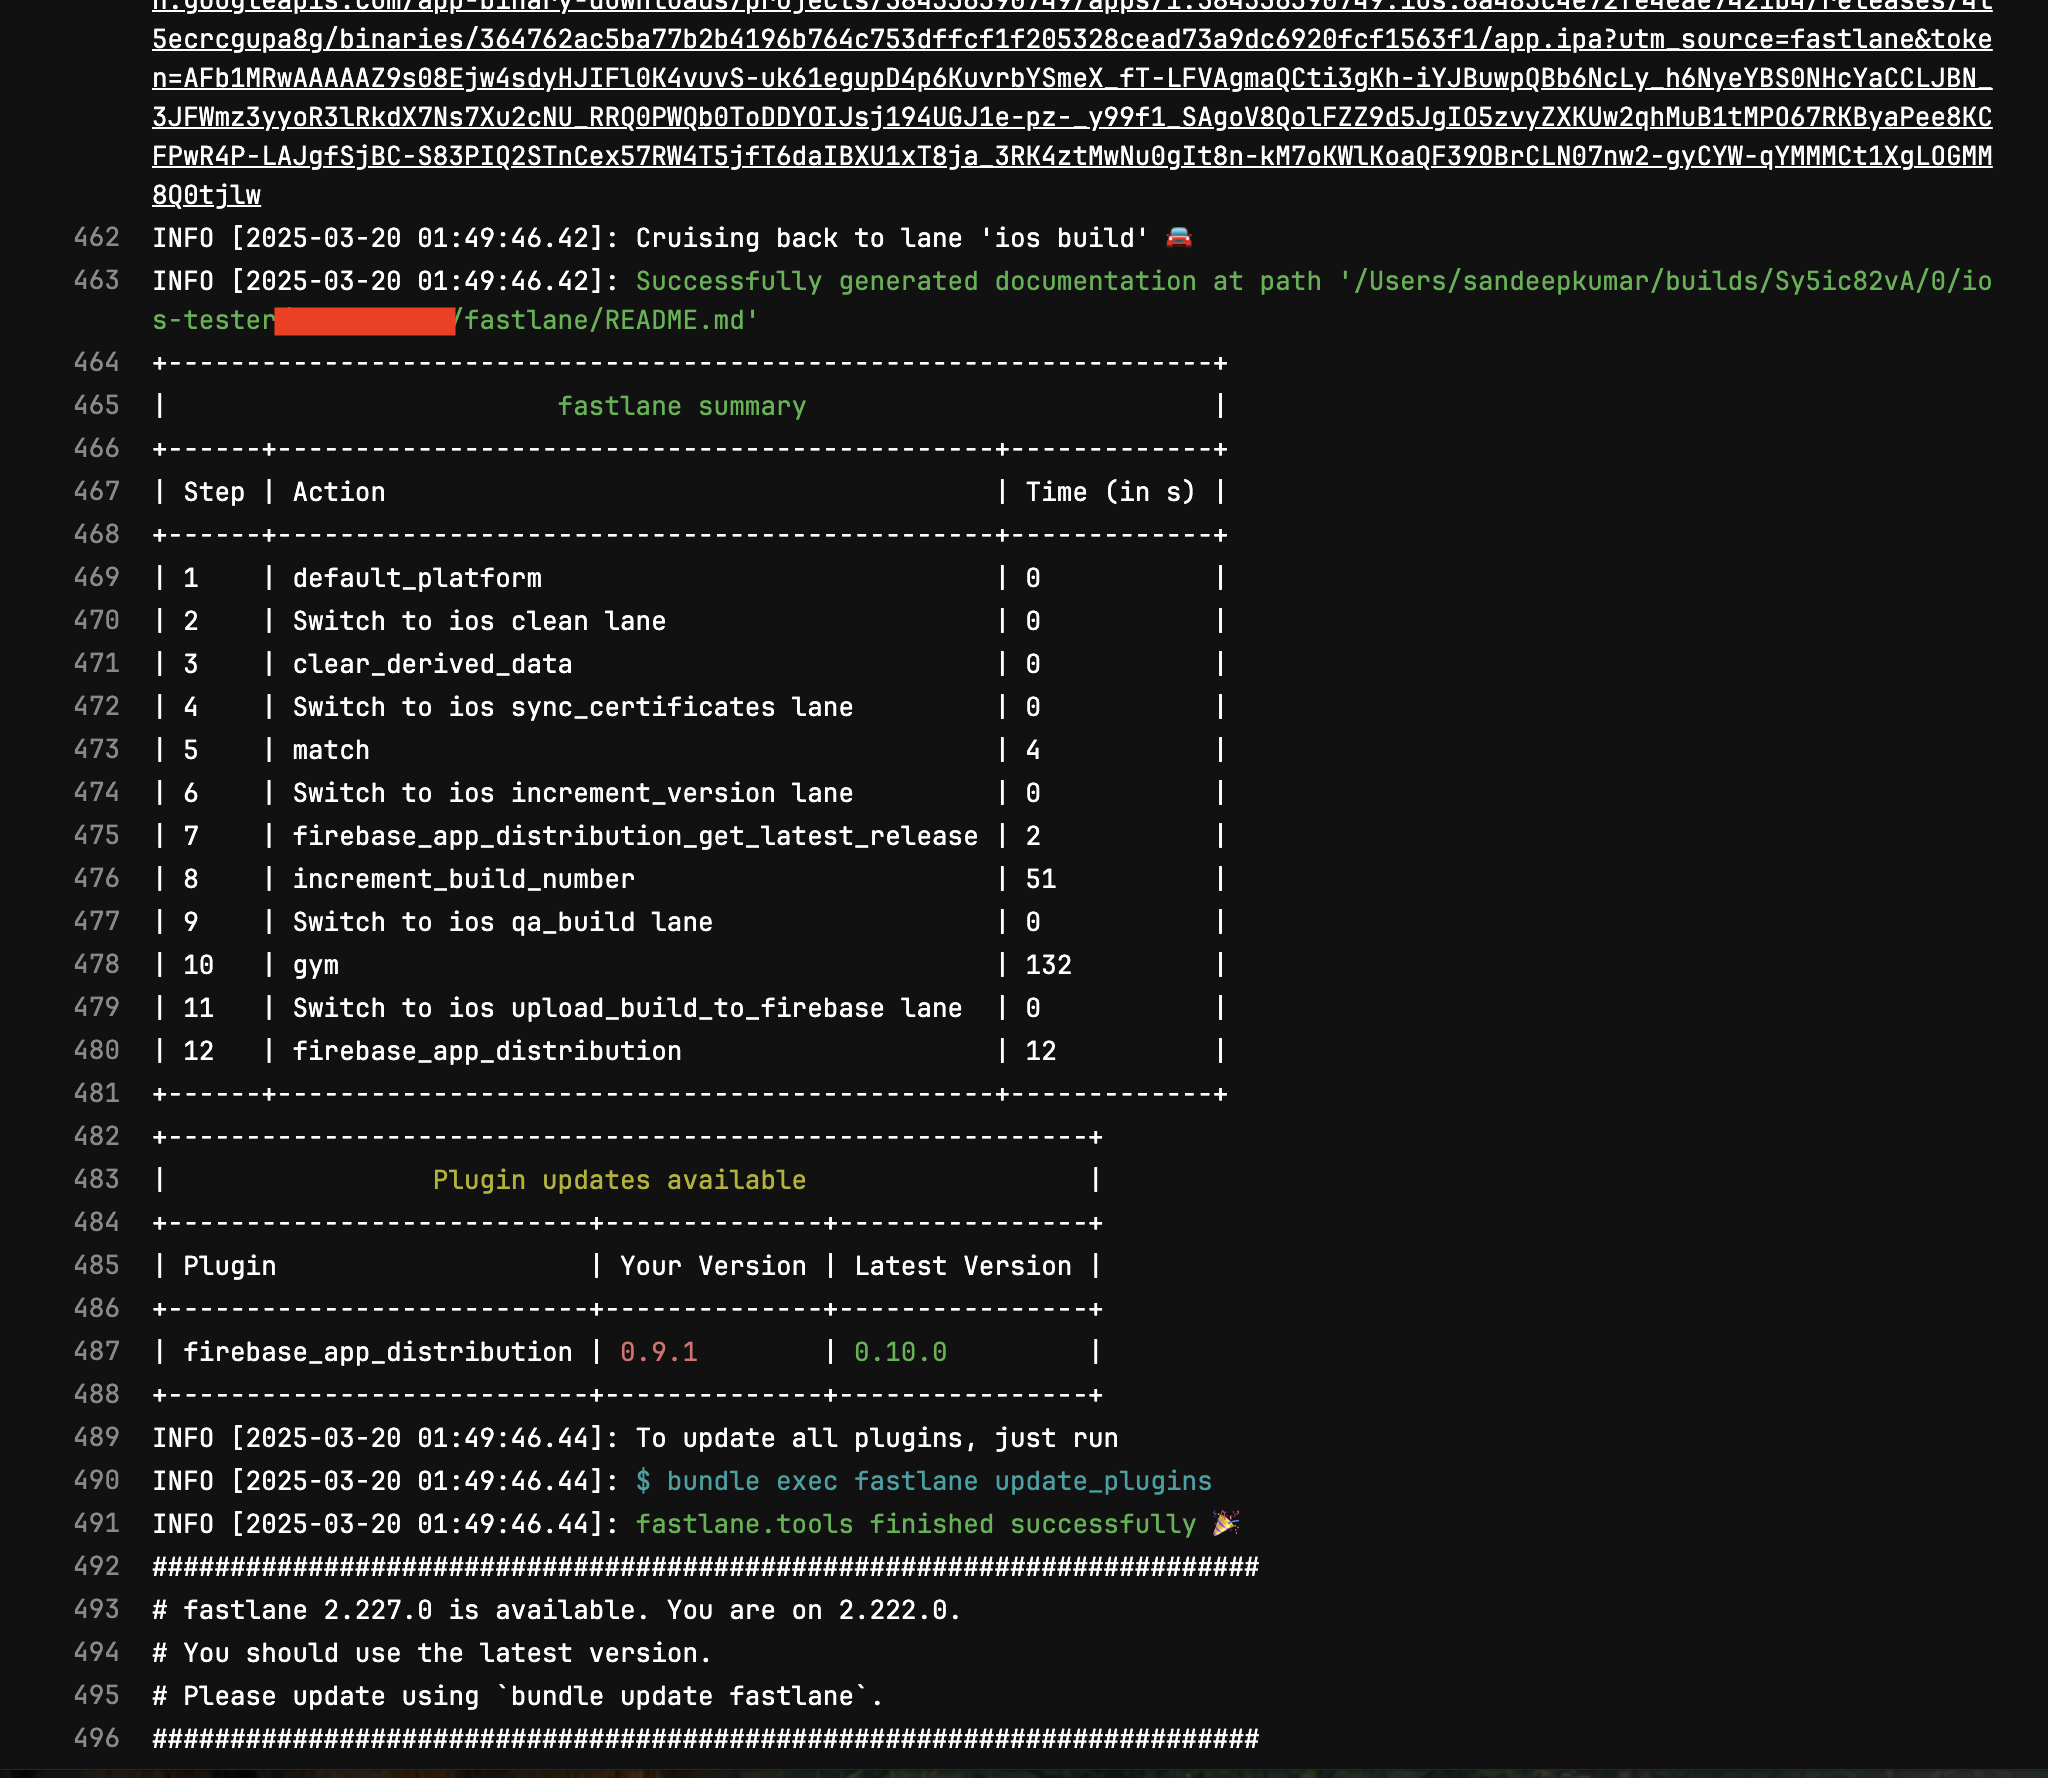Click the green version number 0.10.0
The width and height of the screenshot is (2048, 1778).
(x=900, y=1352)
